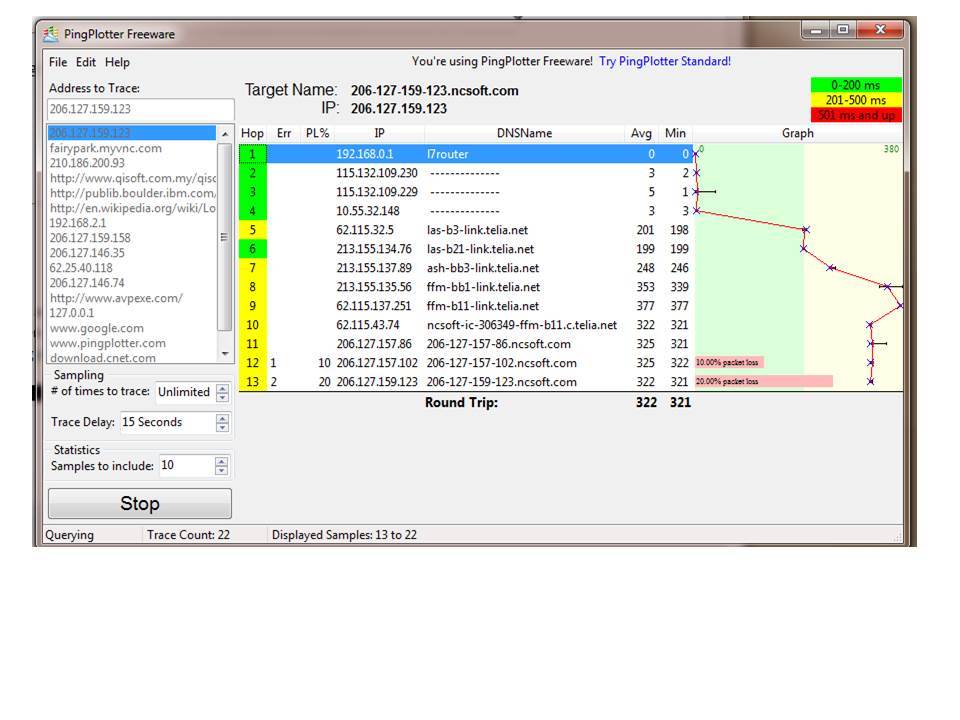Click the IP column header
The height and width of the screenshot is (720, 960).
click(380, 133)
